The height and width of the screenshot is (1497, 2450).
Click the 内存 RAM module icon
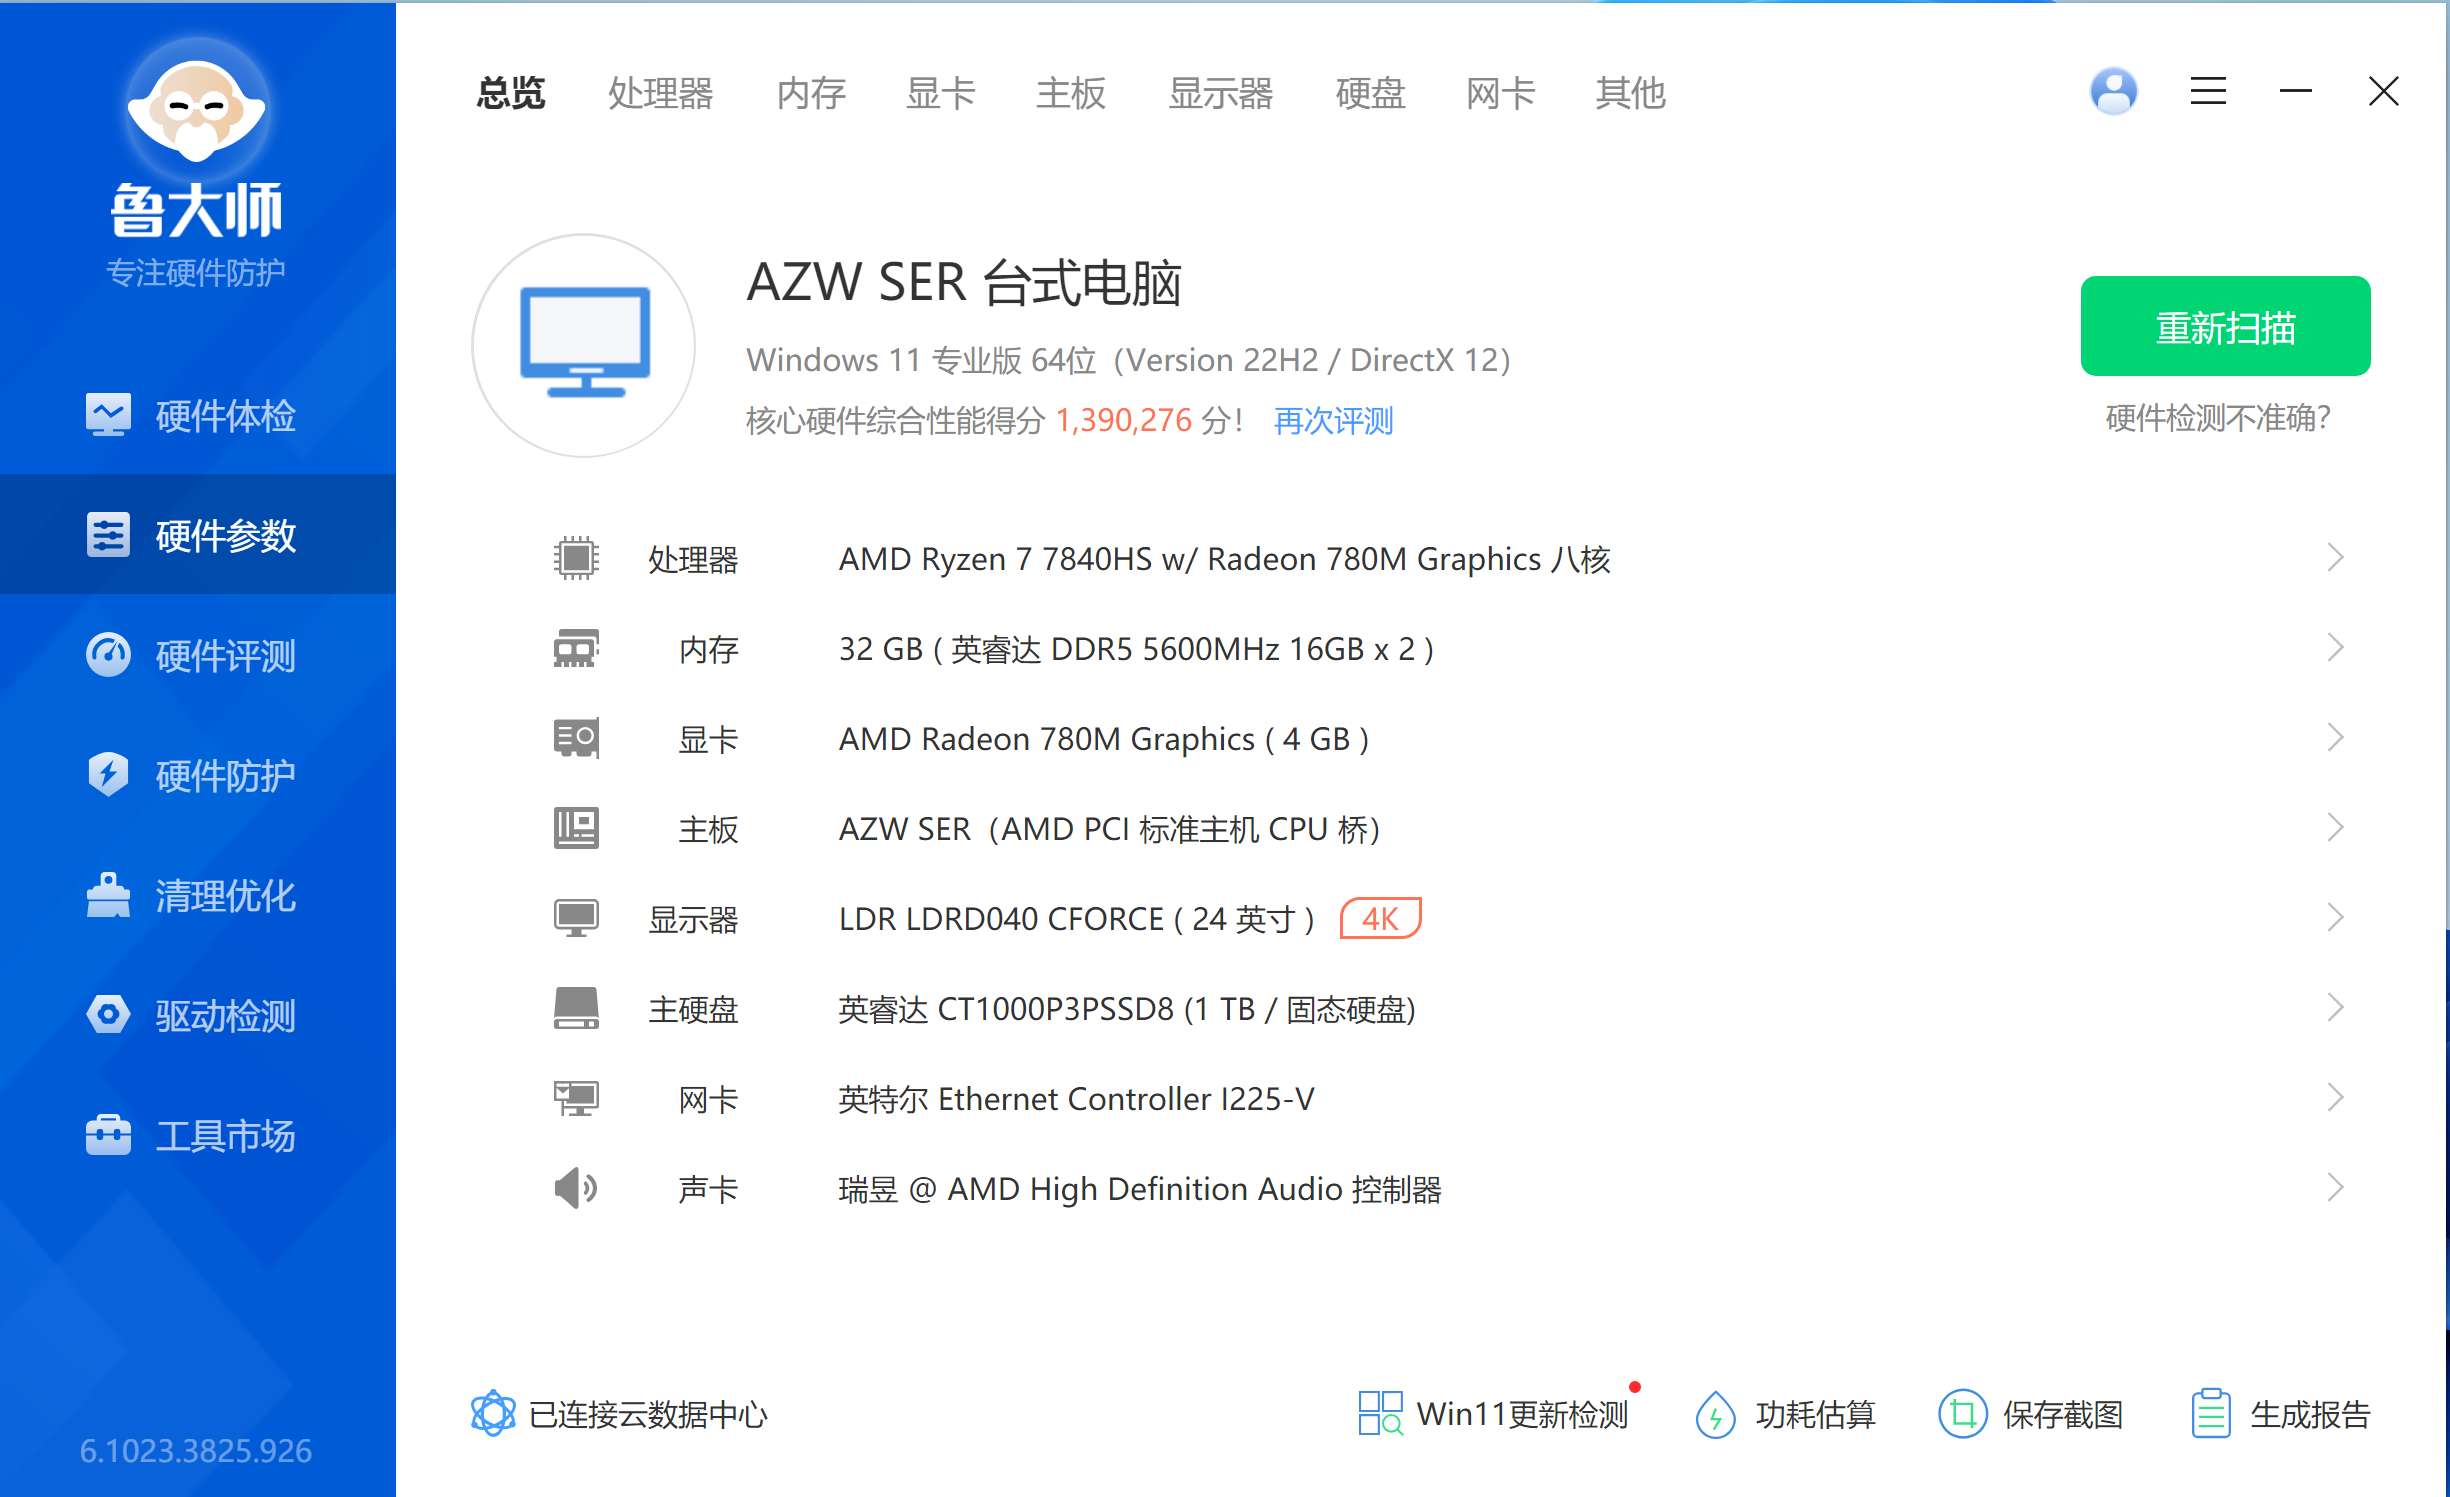pyautogui.click(x=576, y=648)
